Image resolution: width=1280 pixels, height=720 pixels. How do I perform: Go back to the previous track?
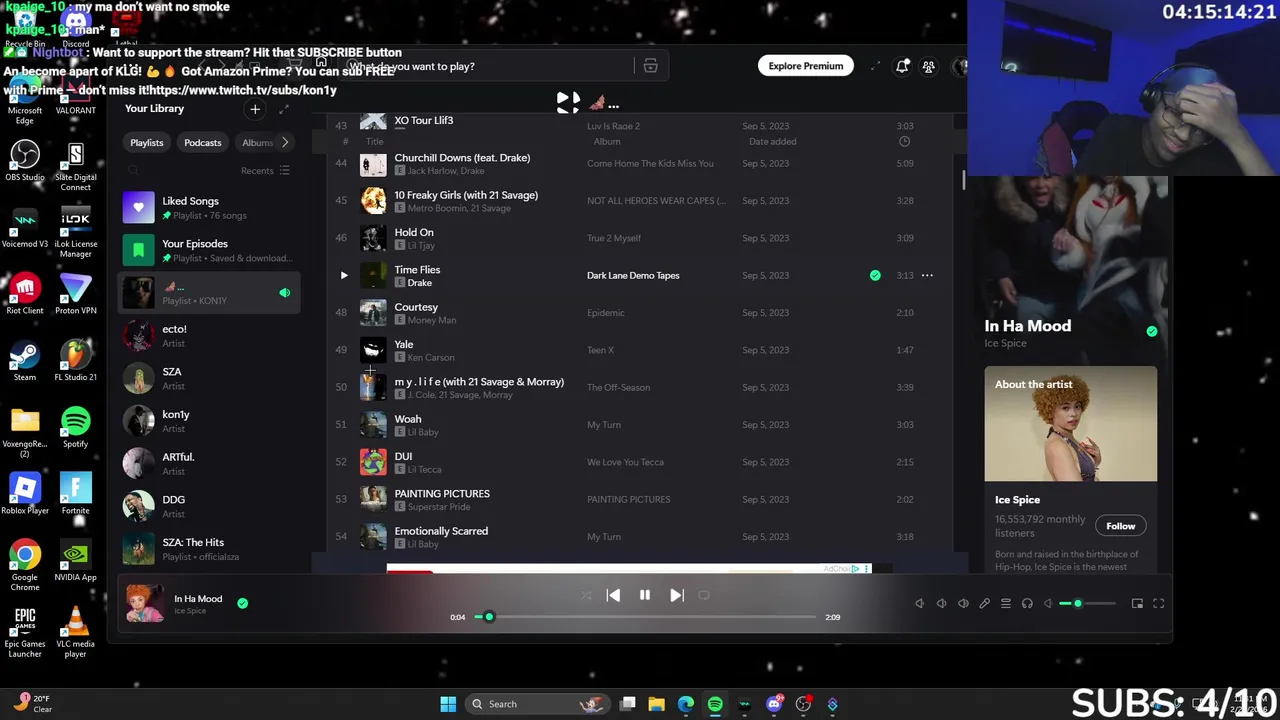pyautogui.click(x=613, y=595)
